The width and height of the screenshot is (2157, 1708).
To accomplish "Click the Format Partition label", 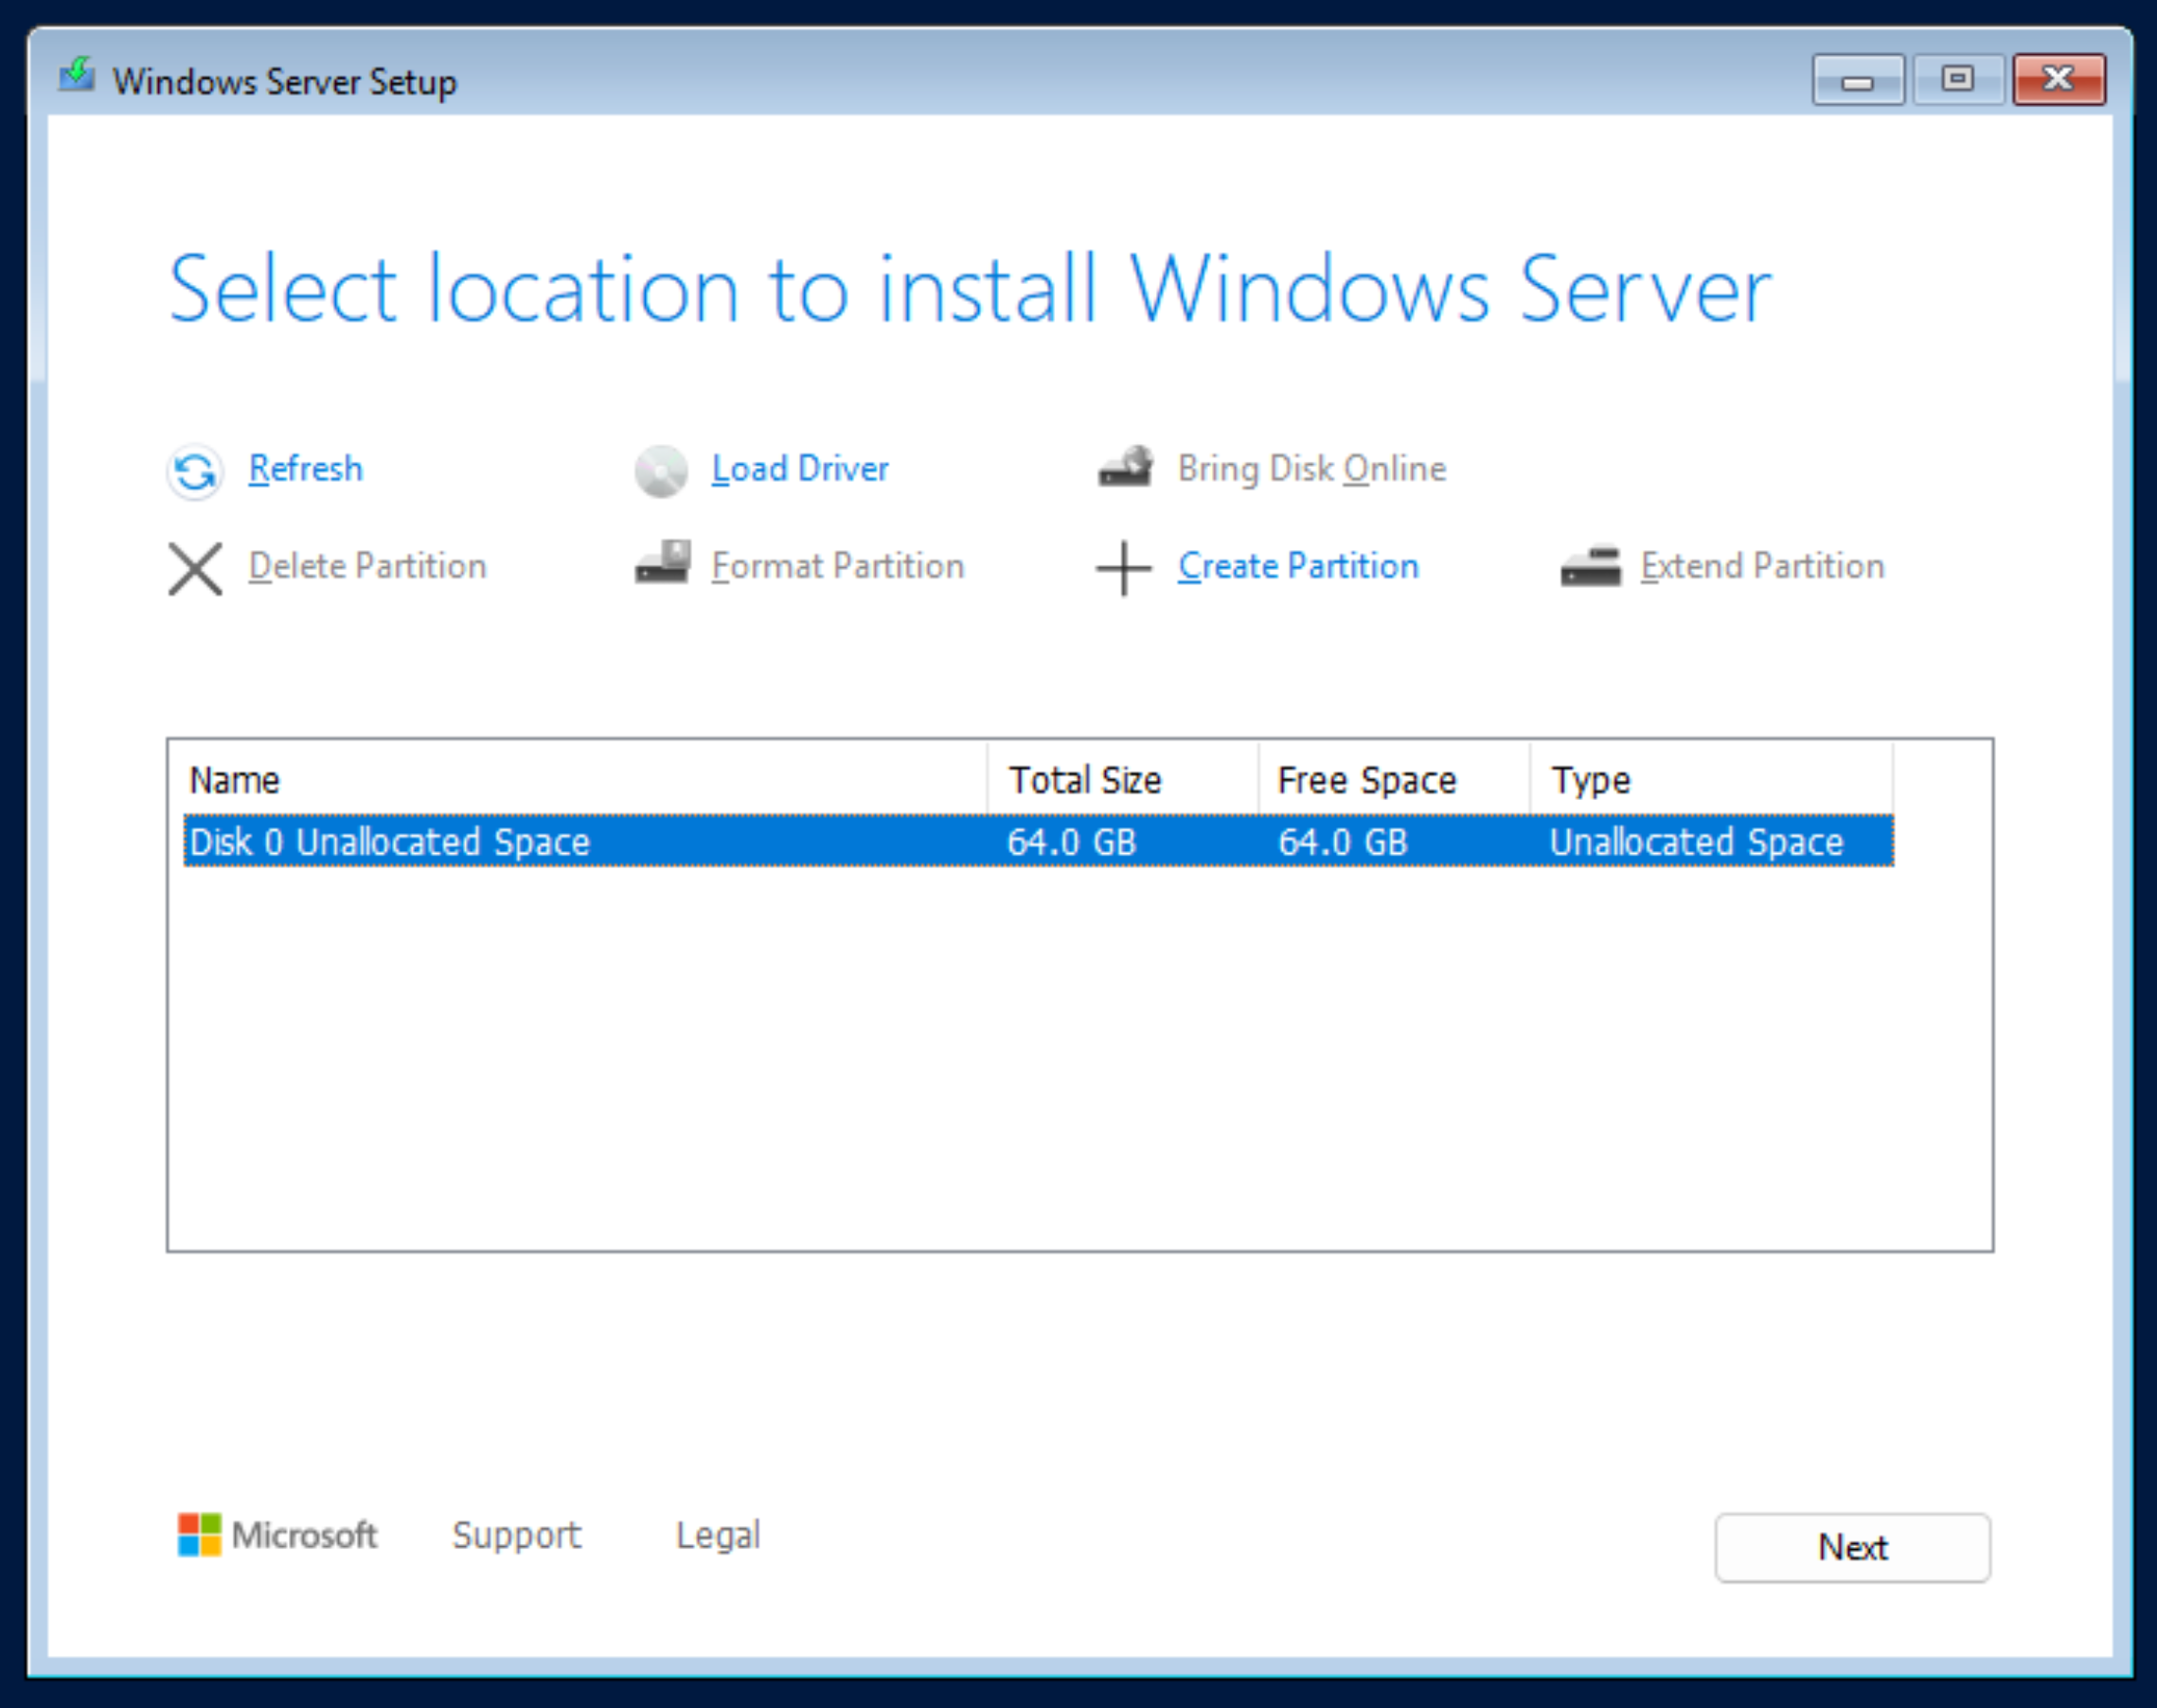I will (838, 566).
